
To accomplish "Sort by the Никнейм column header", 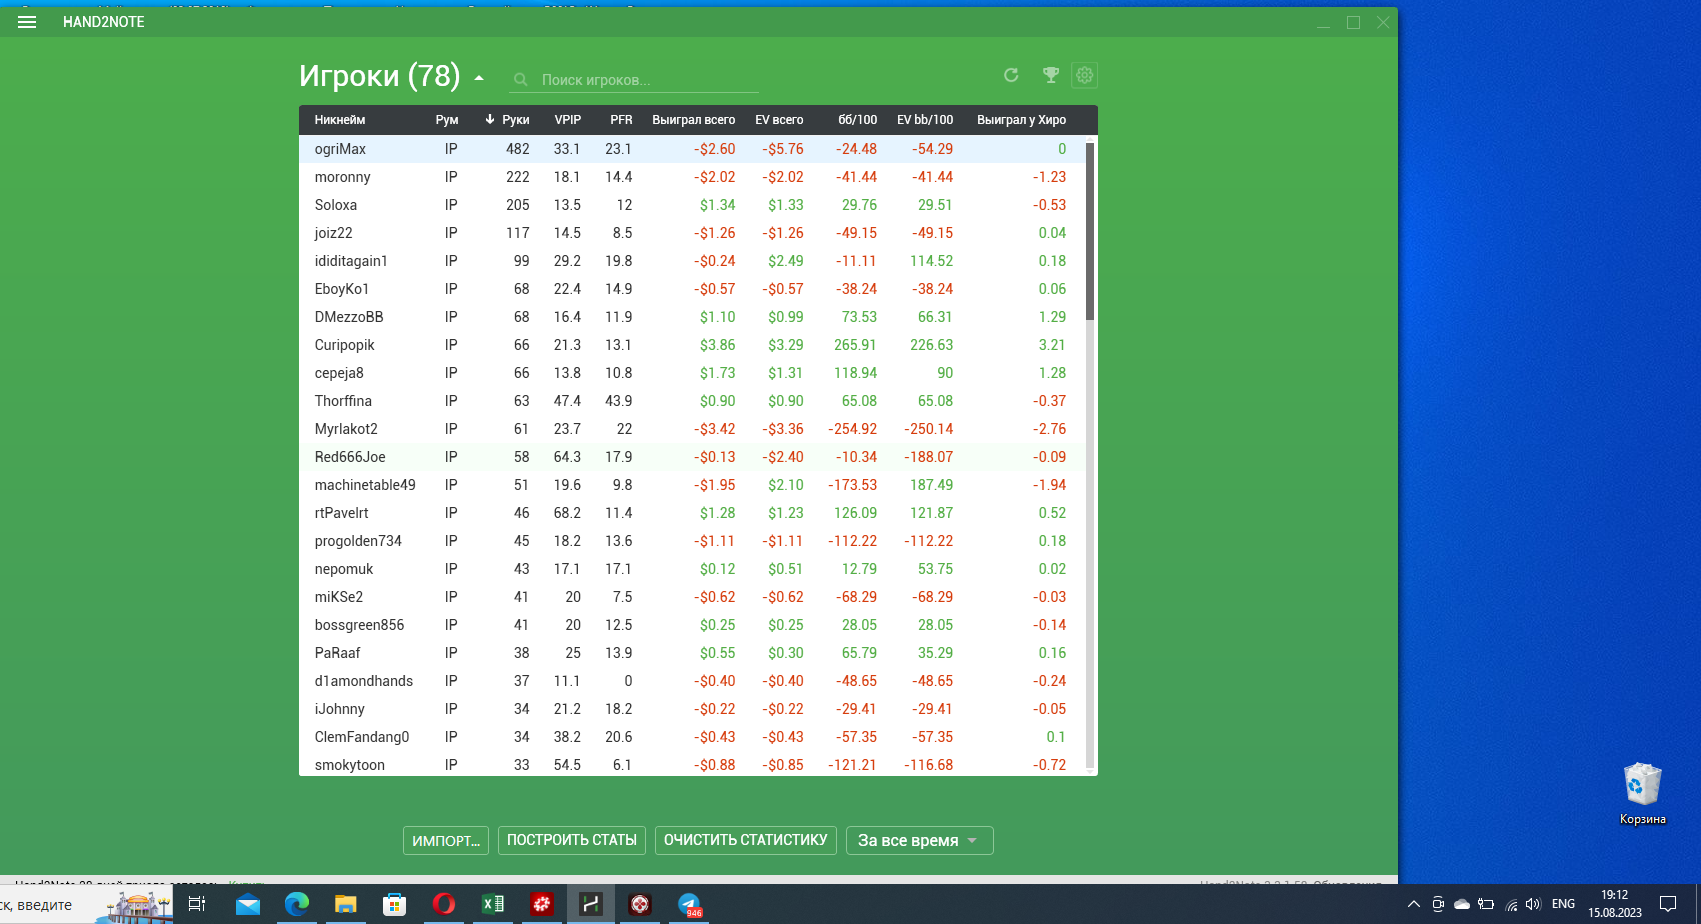I will click(x=340, y=120).
